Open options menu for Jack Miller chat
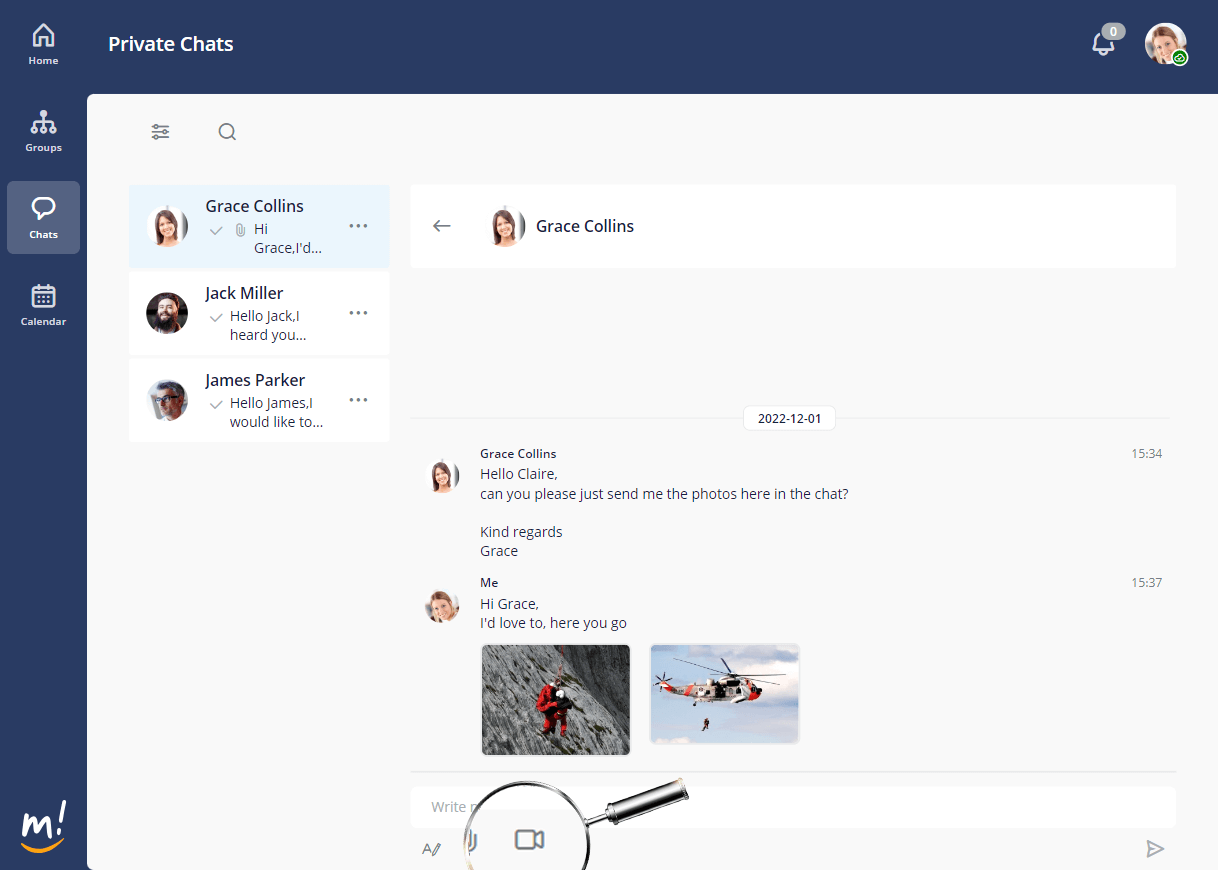Viewport: 1218px width, 870px height. 358,313
